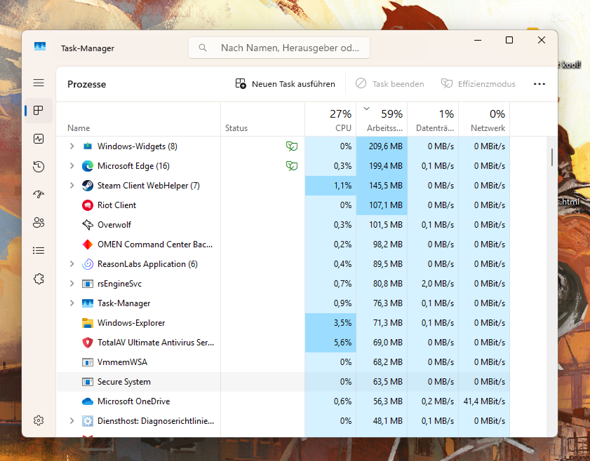
Task: Open the hamburger navigation menu
Action: click(38, 83)
